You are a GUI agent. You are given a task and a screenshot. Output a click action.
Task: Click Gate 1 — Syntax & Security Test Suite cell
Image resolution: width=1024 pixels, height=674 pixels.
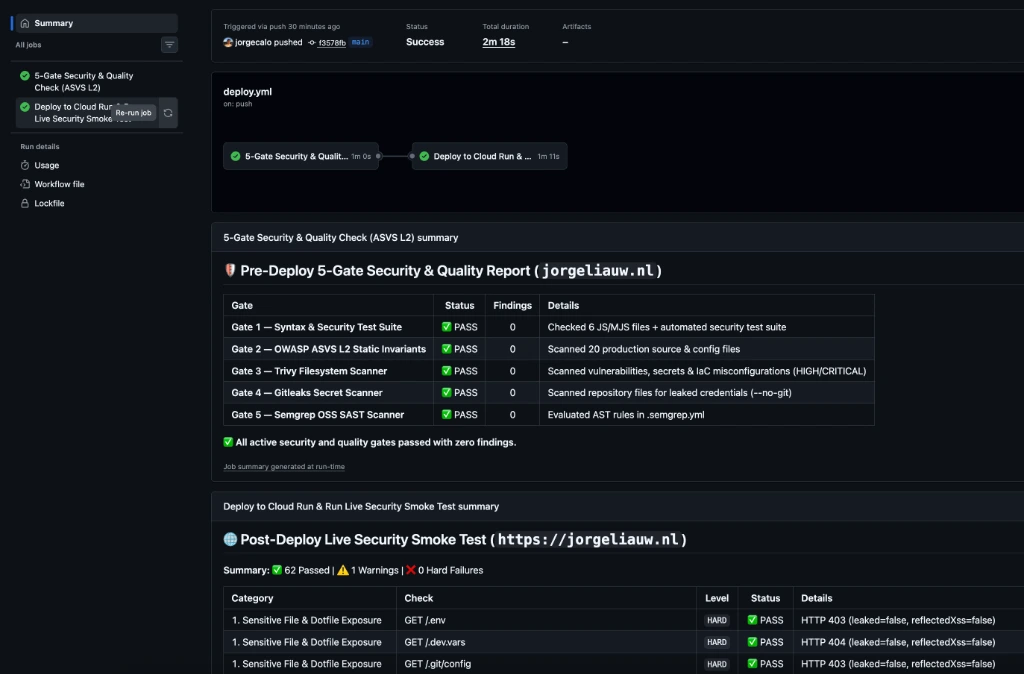coord(328,327)
